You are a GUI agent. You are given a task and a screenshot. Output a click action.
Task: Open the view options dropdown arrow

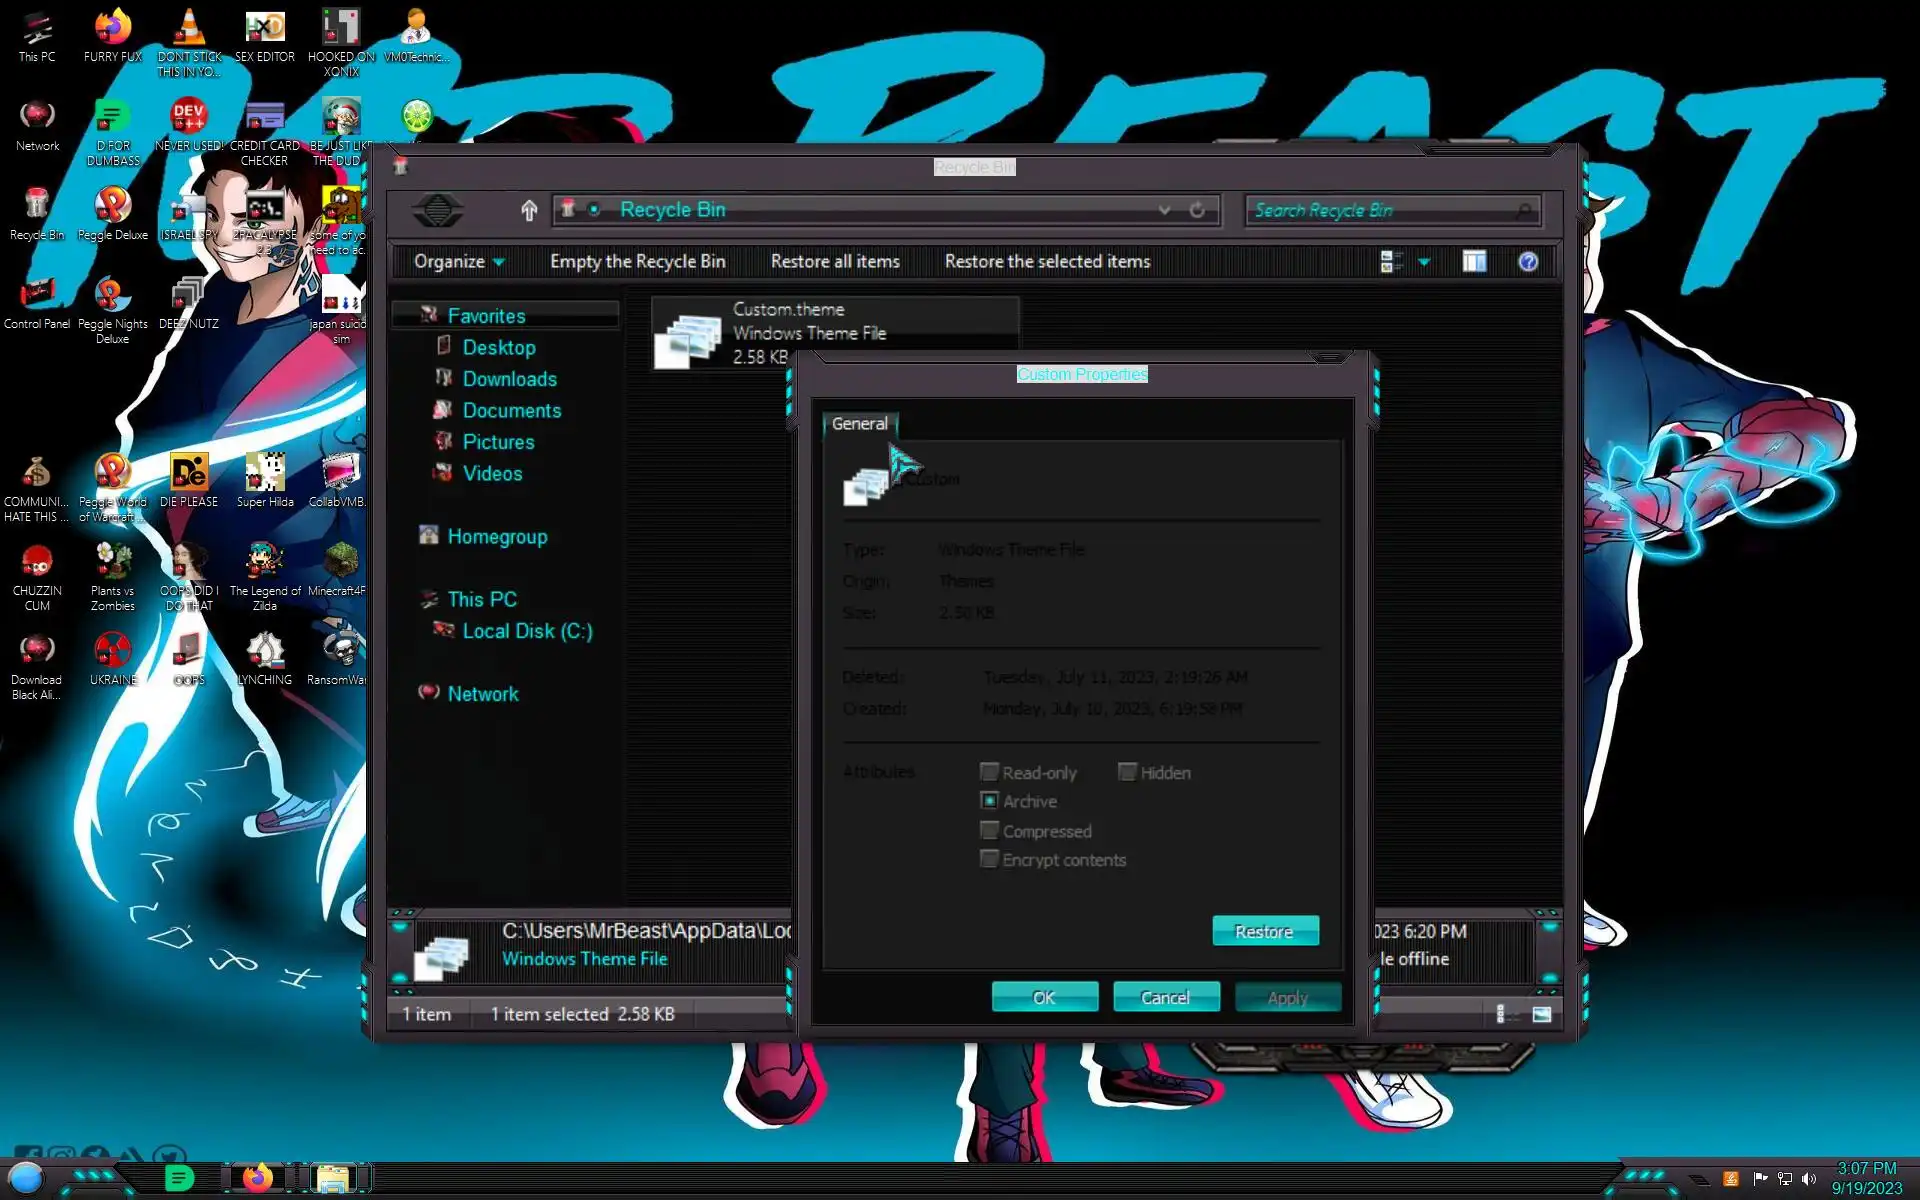pos(1424,262)
